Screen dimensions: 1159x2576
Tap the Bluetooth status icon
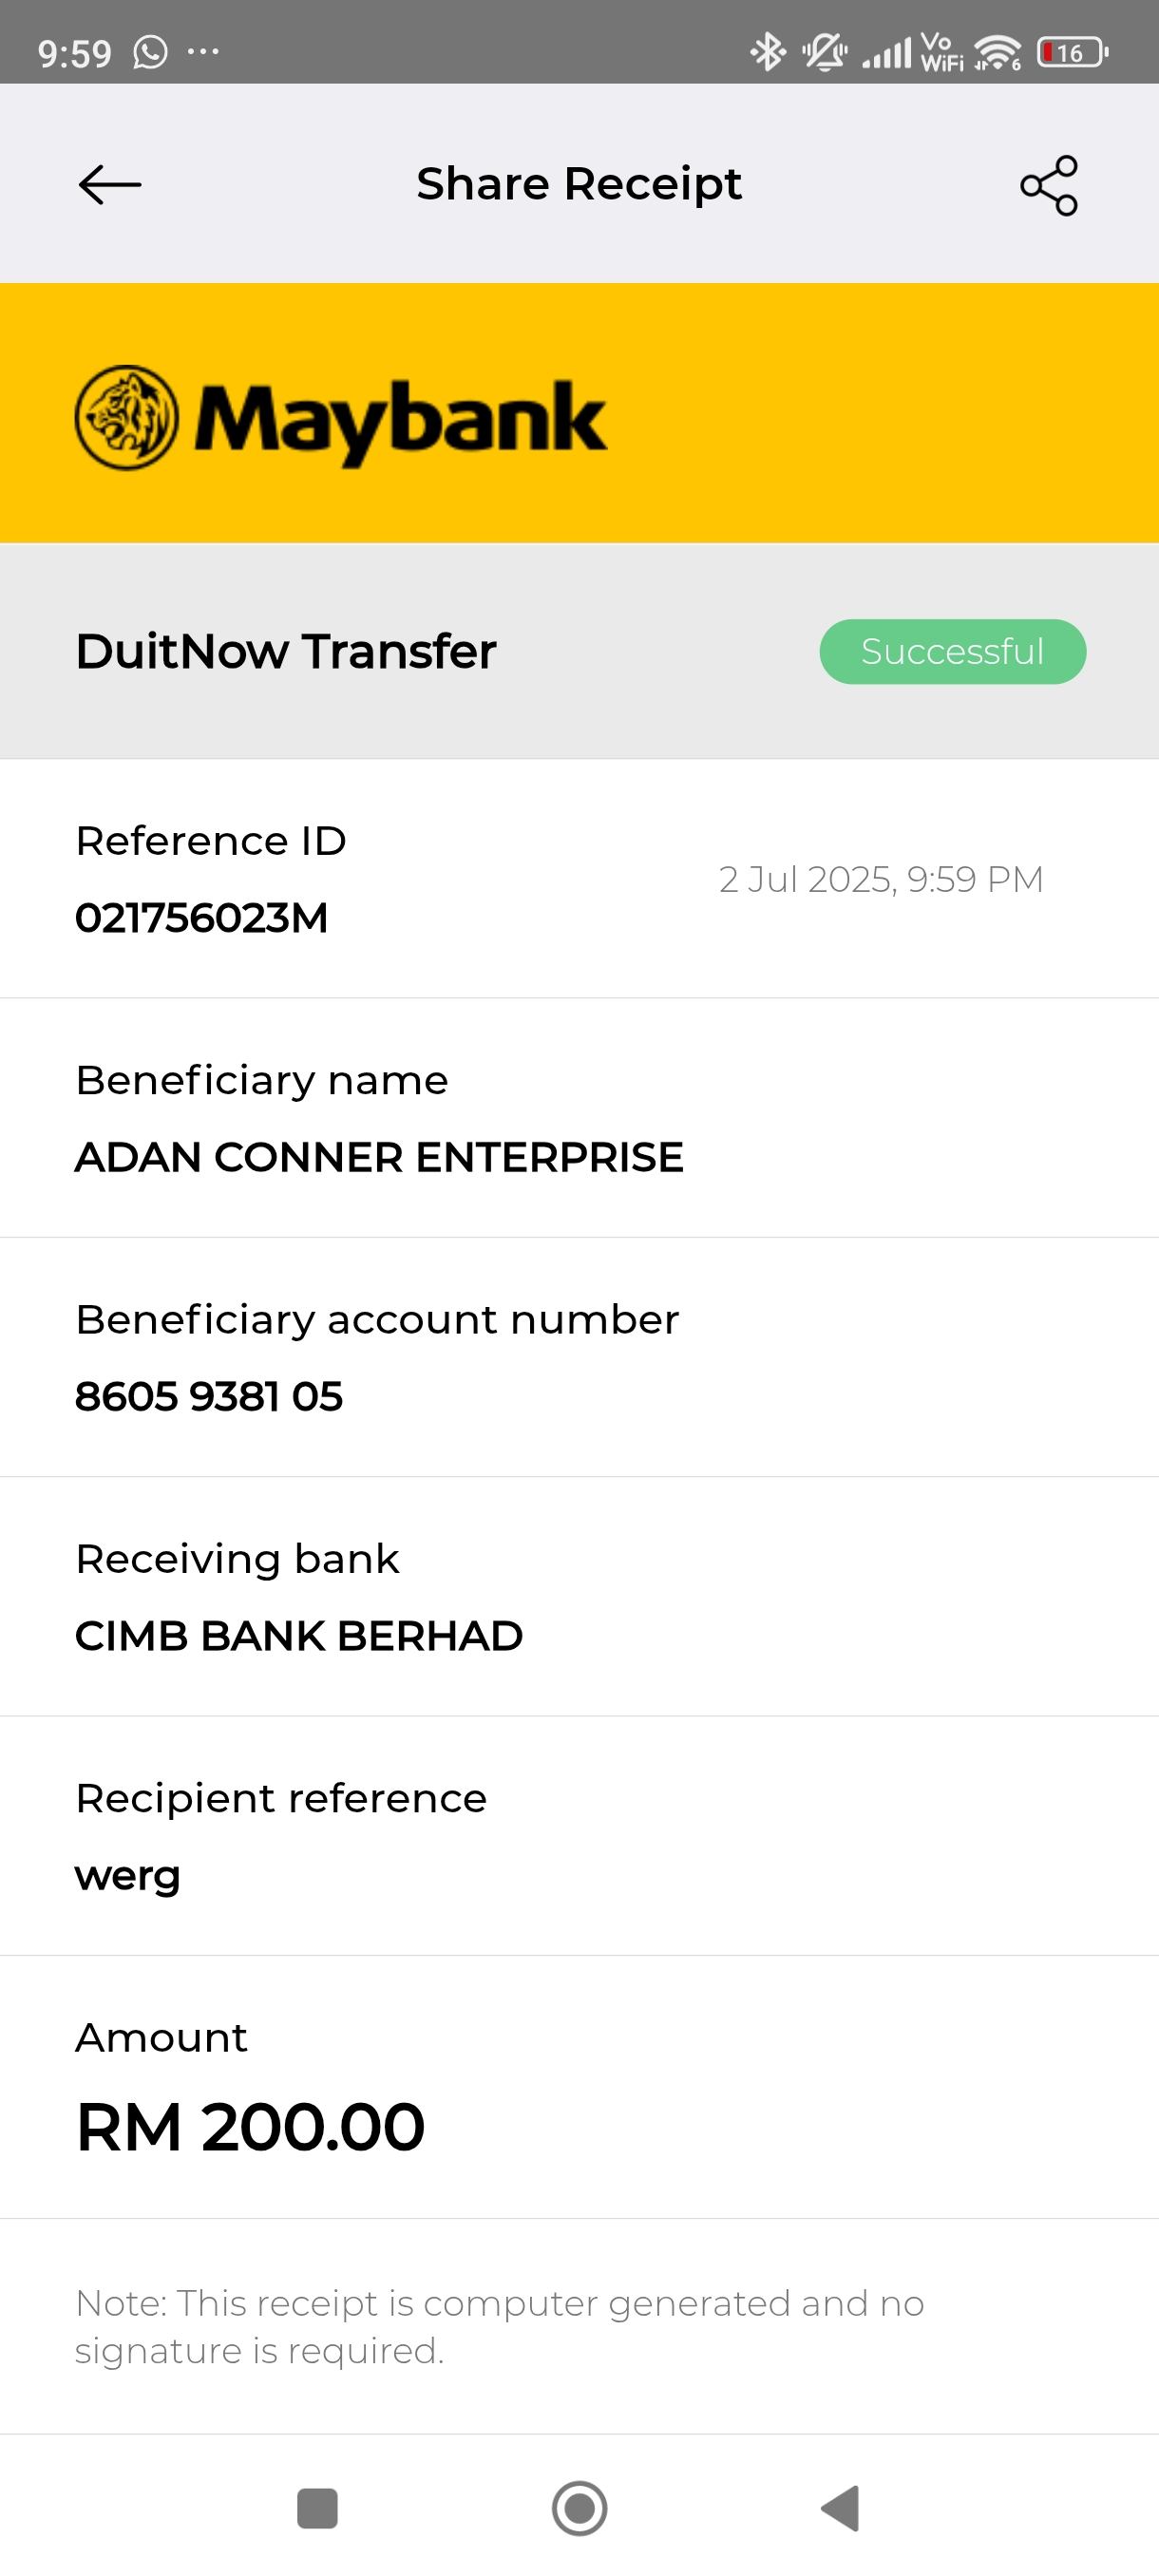(x=767, y=52)
